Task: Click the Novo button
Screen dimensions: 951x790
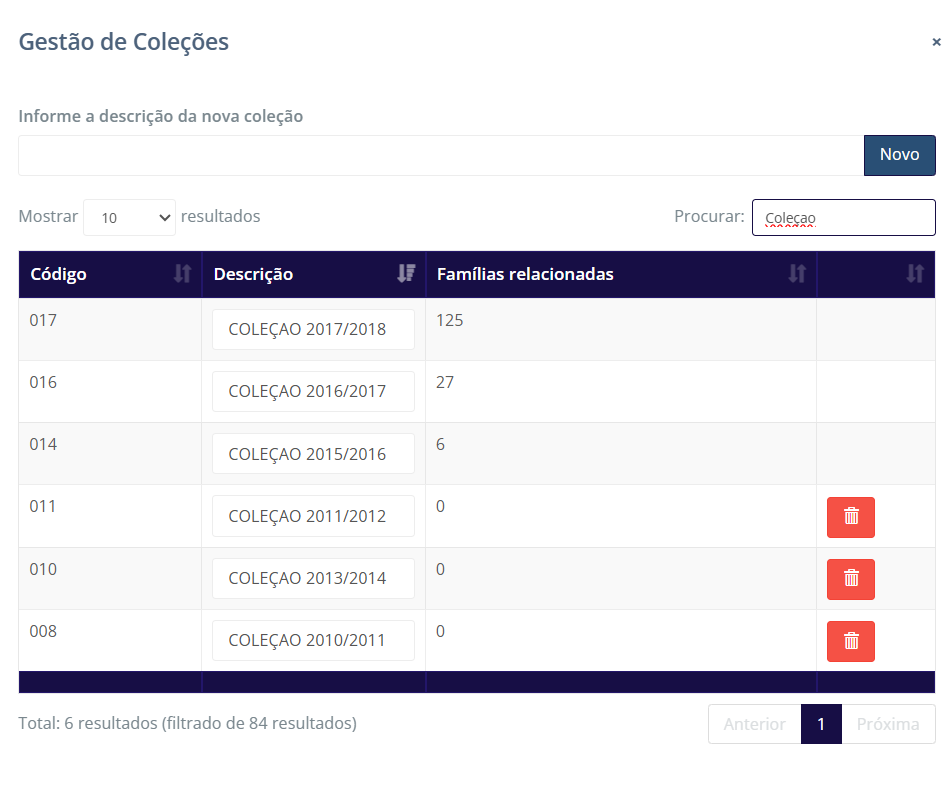Action: click(899, 155)
